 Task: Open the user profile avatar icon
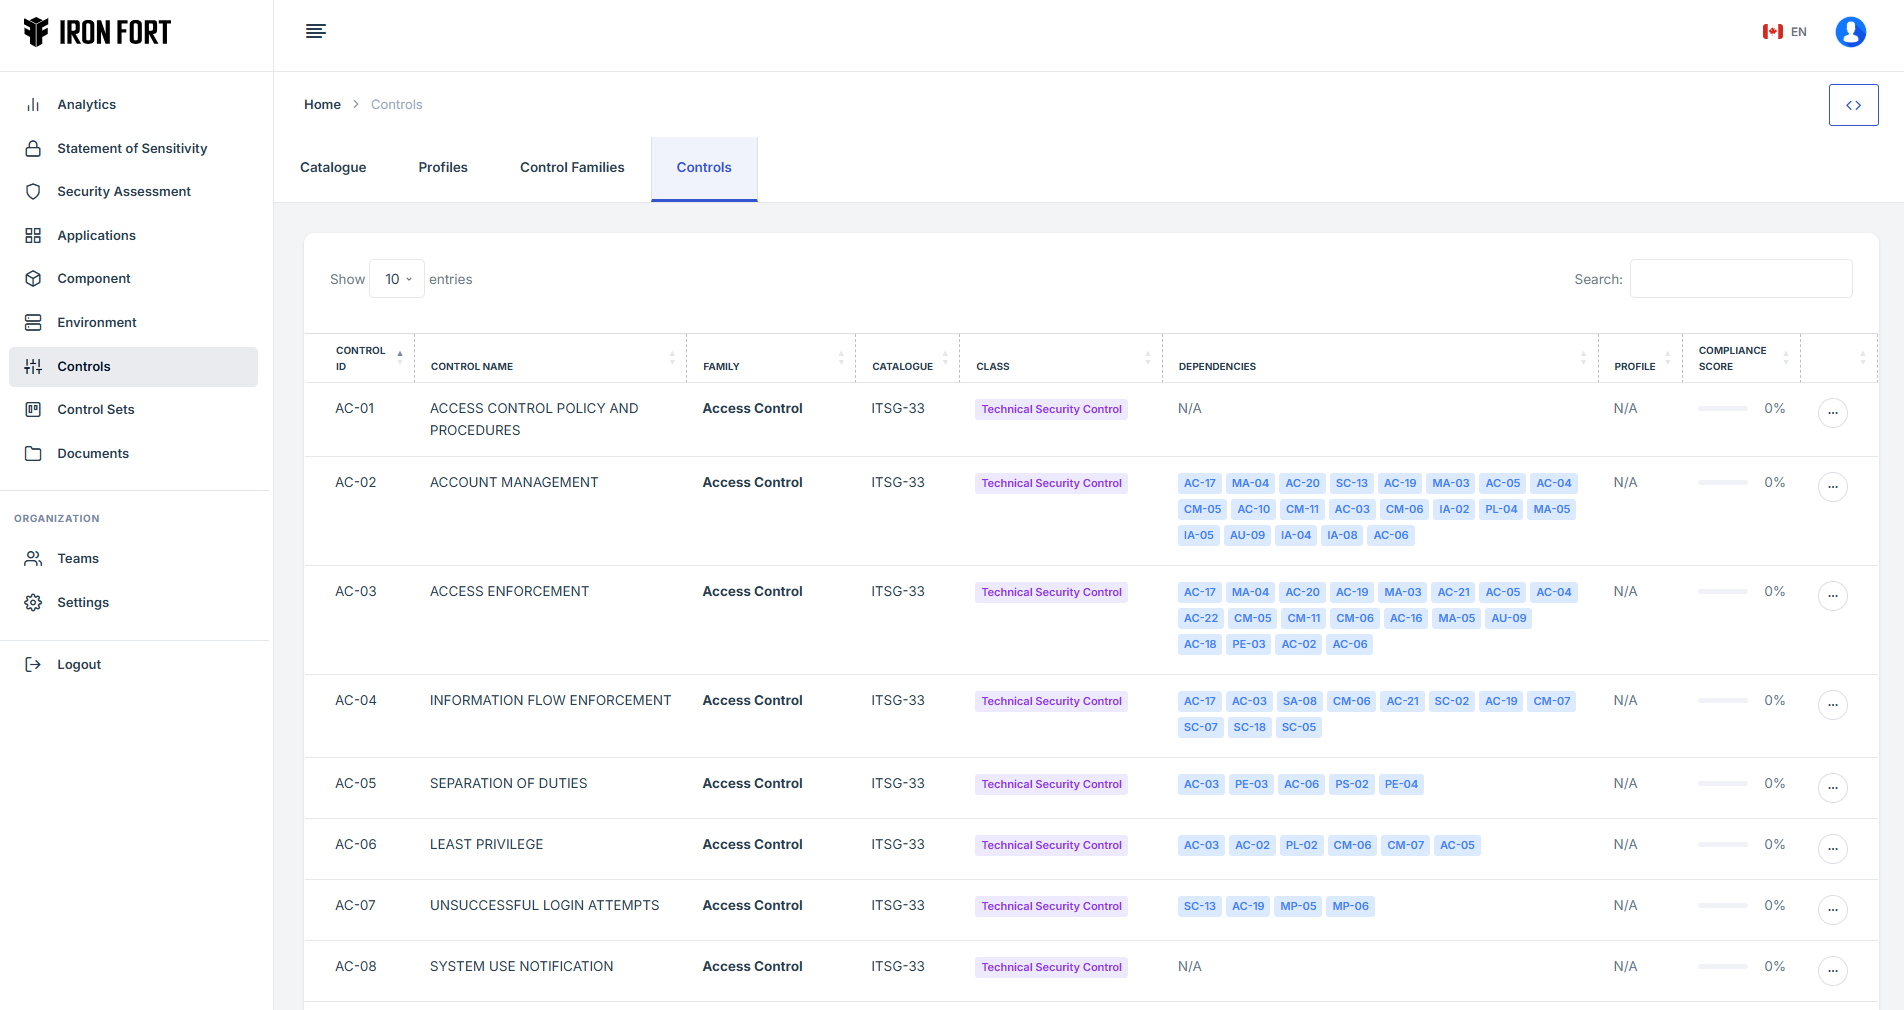1850,32
